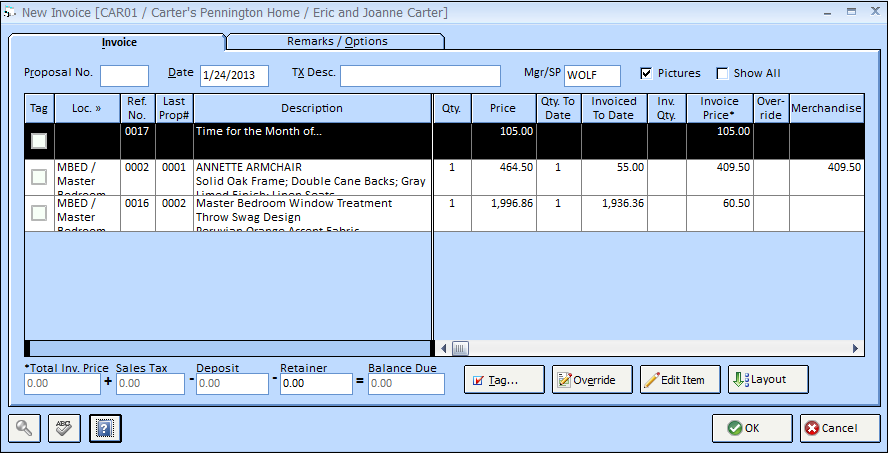Screen dimensions: 888x453
Task: Click the Qty. column header
Action: [452, 108]
